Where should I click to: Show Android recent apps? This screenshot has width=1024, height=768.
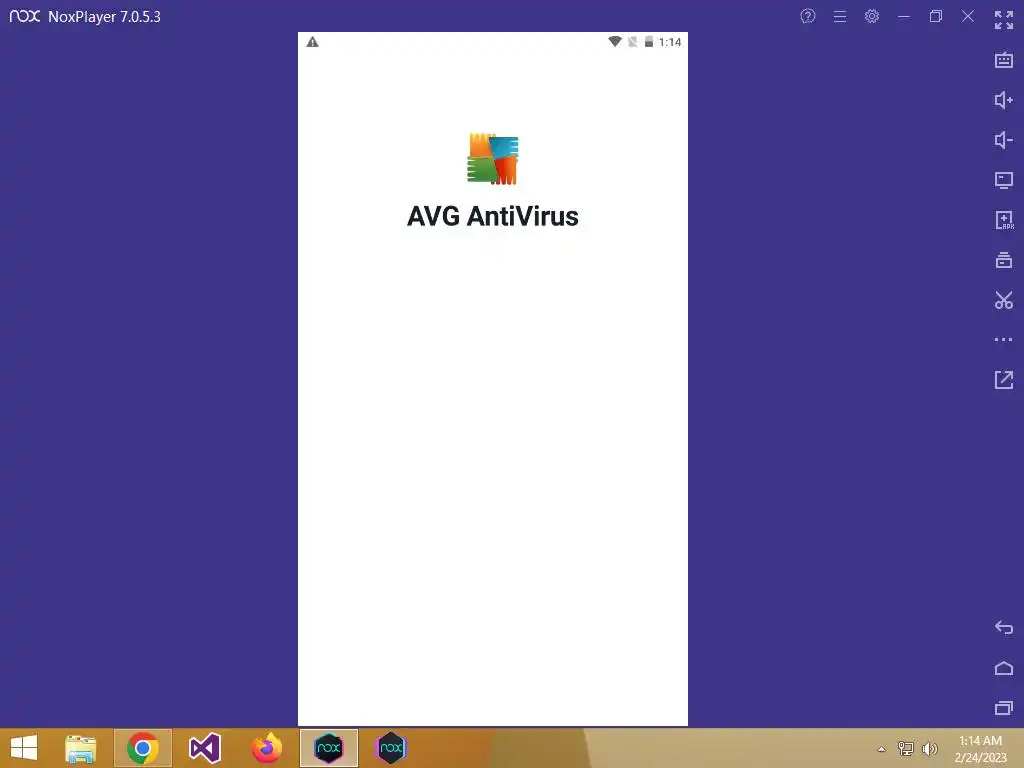[1004, 708]
